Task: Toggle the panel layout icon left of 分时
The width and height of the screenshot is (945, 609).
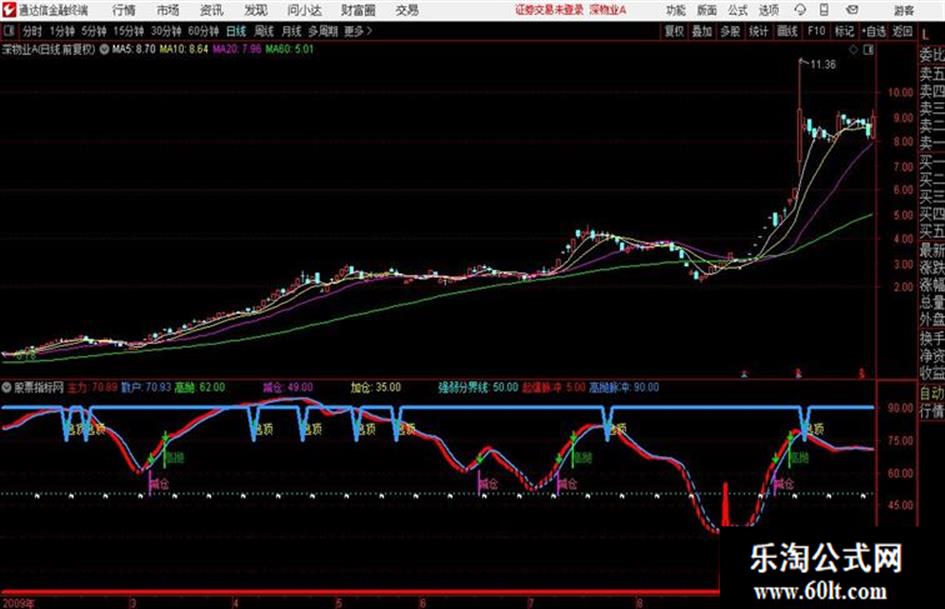Action: coord(8,31)
